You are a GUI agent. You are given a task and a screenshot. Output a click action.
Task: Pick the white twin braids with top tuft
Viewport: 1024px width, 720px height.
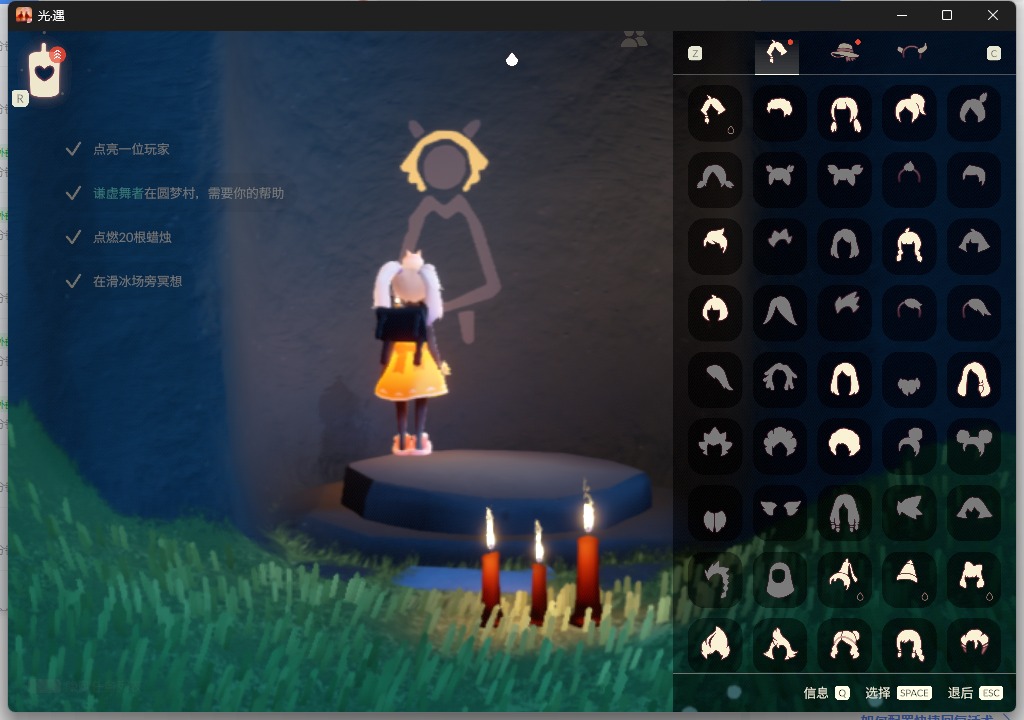(x=909, y=246)
